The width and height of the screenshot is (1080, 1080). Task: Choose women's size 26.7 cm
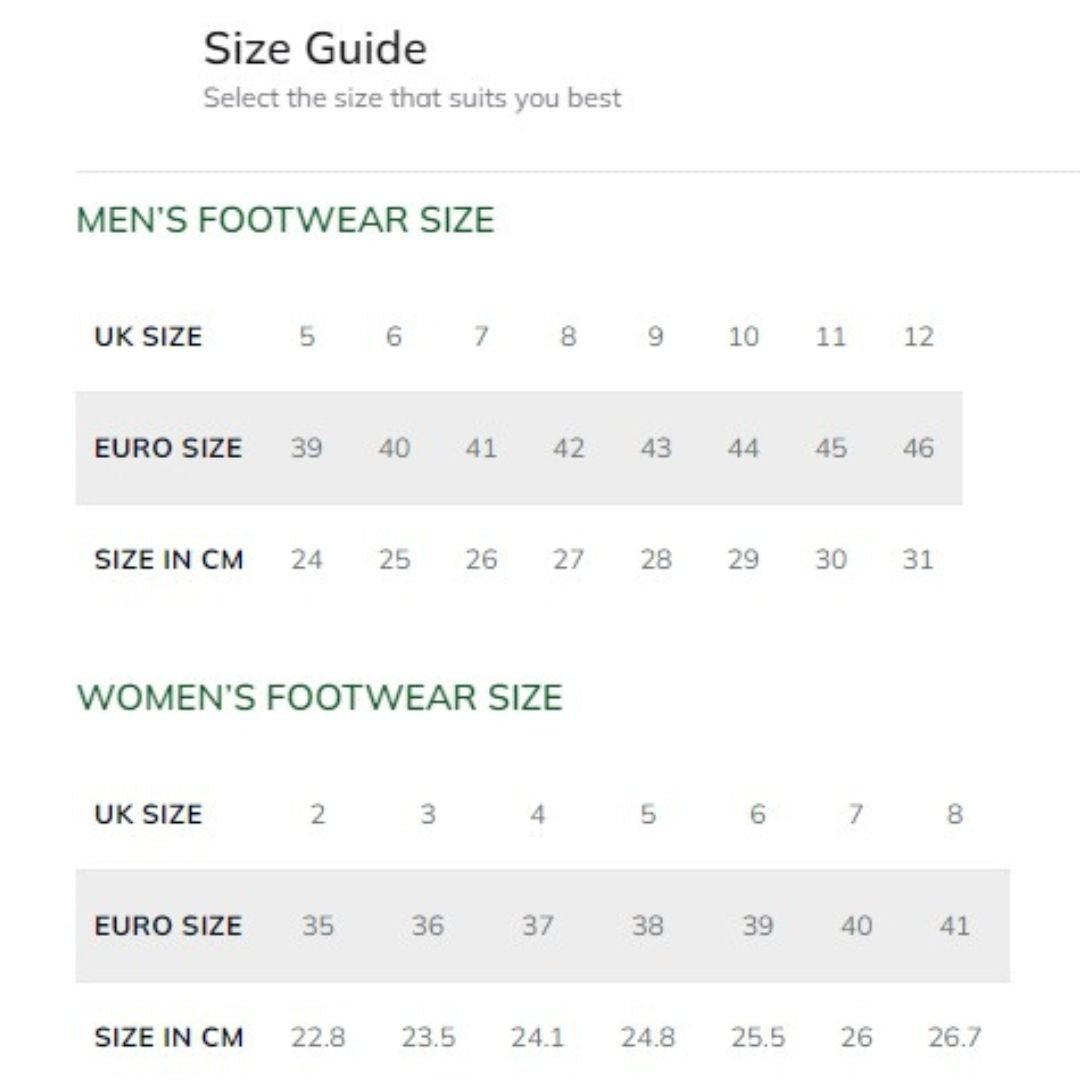[954, 1037]
